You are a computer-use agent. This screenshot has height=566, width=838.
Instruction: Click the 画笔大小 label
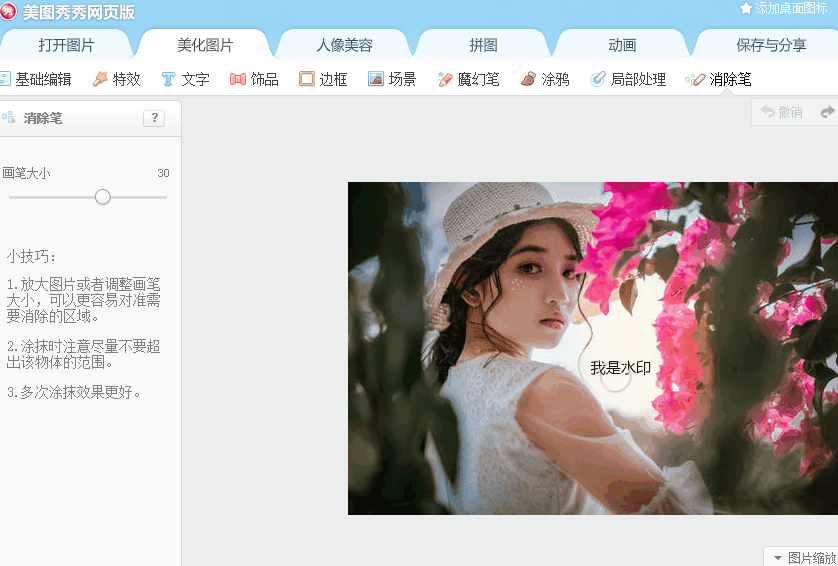[26, 173]
